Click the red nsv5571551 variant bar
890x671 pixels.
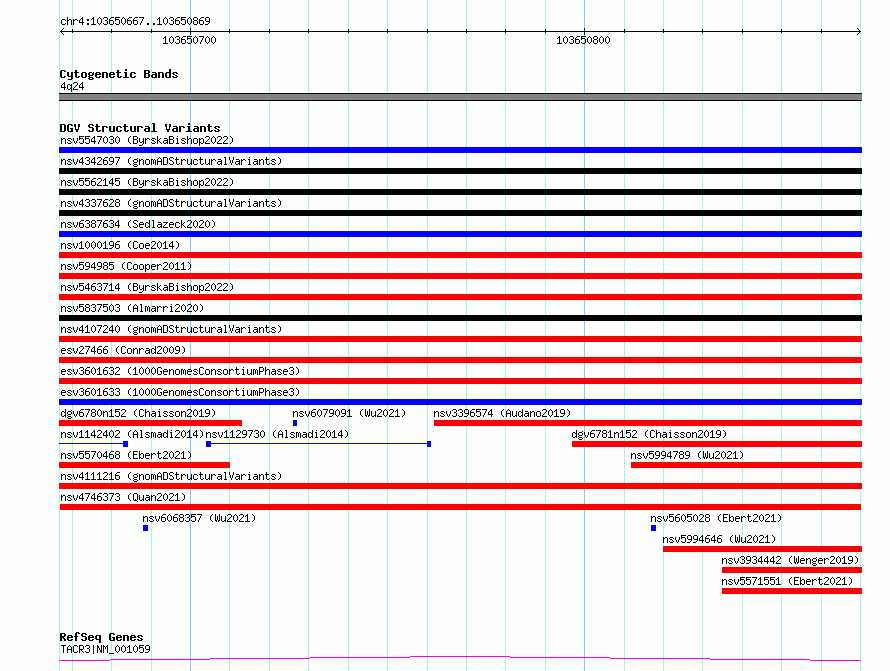click(x=792, y=591)
